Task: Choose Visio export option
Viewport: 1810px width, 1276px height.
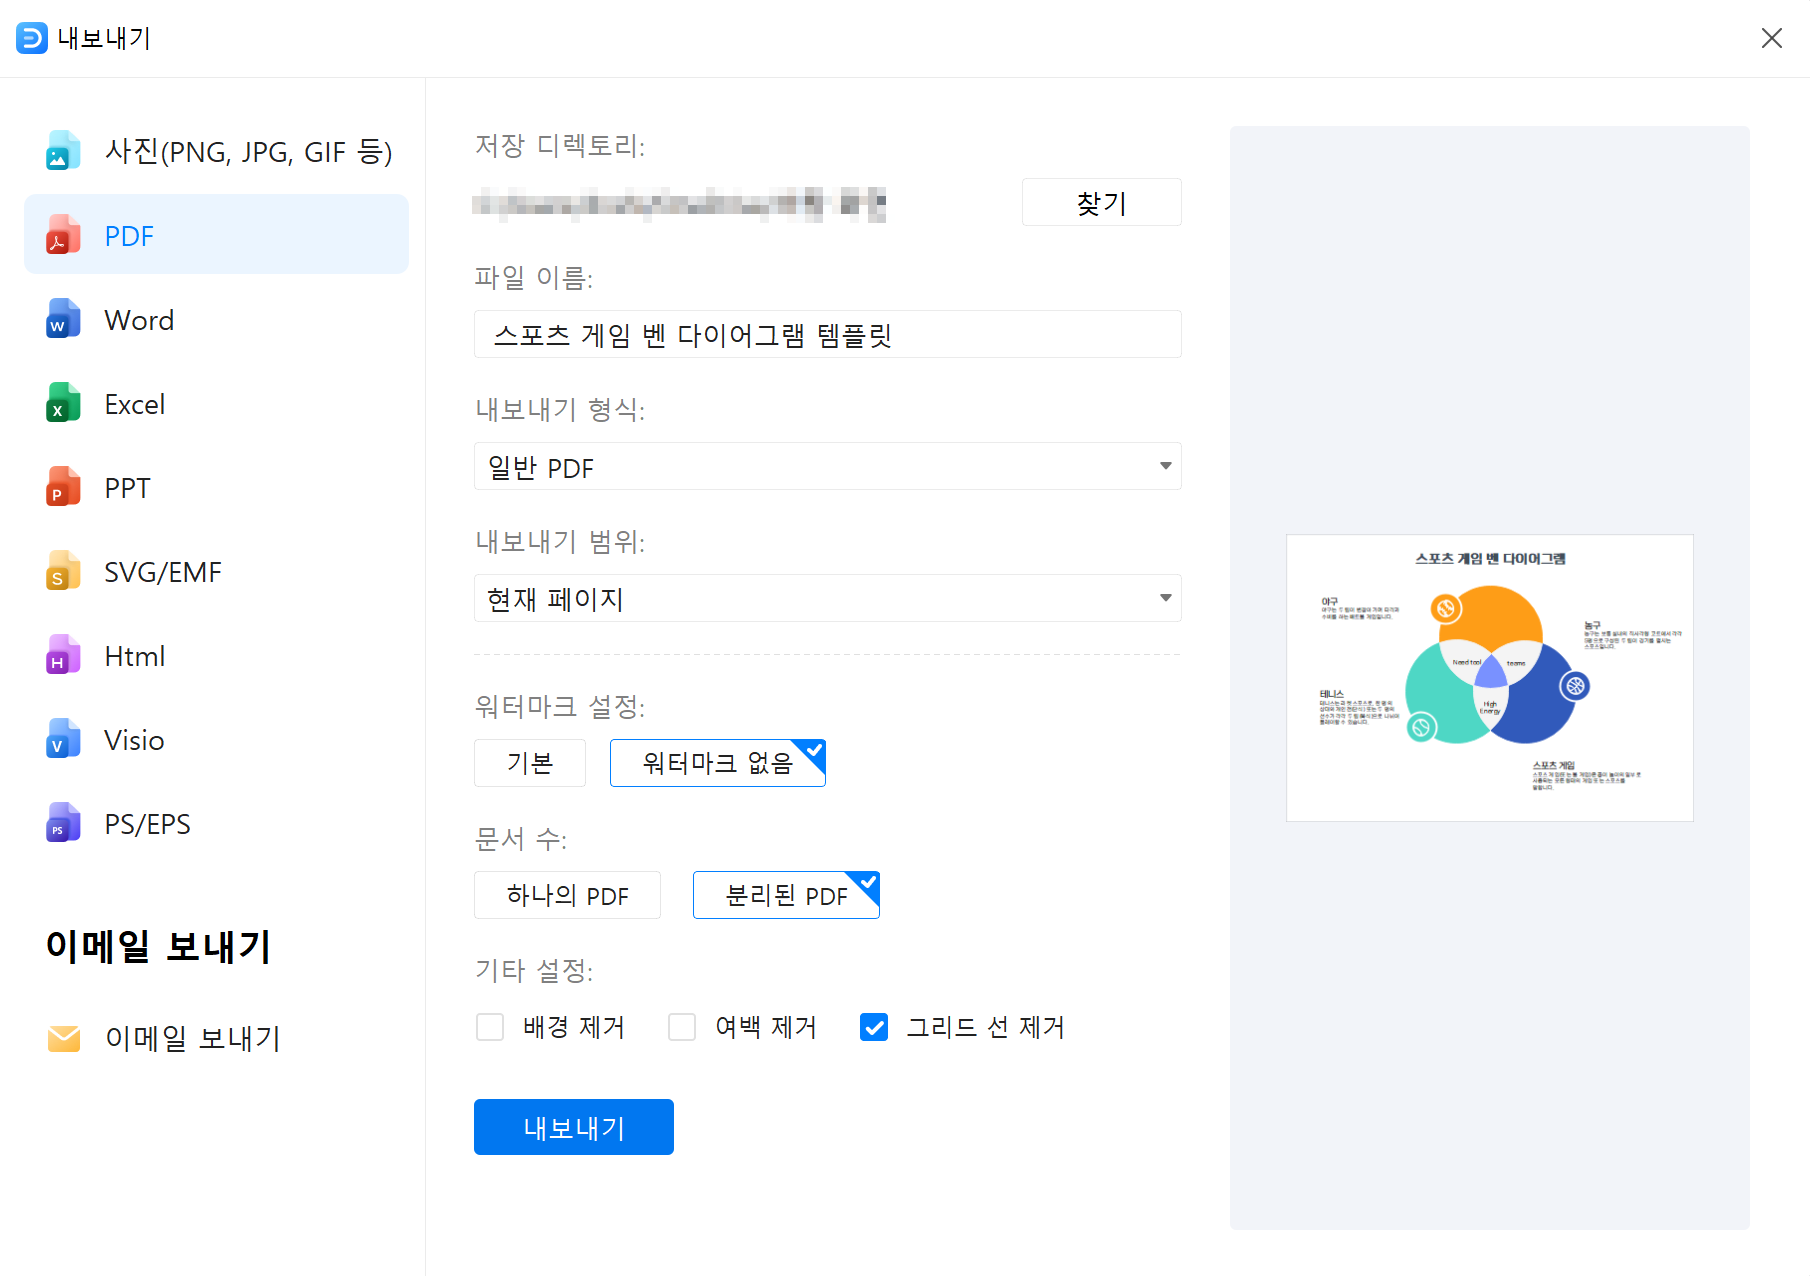Action: 216,739
